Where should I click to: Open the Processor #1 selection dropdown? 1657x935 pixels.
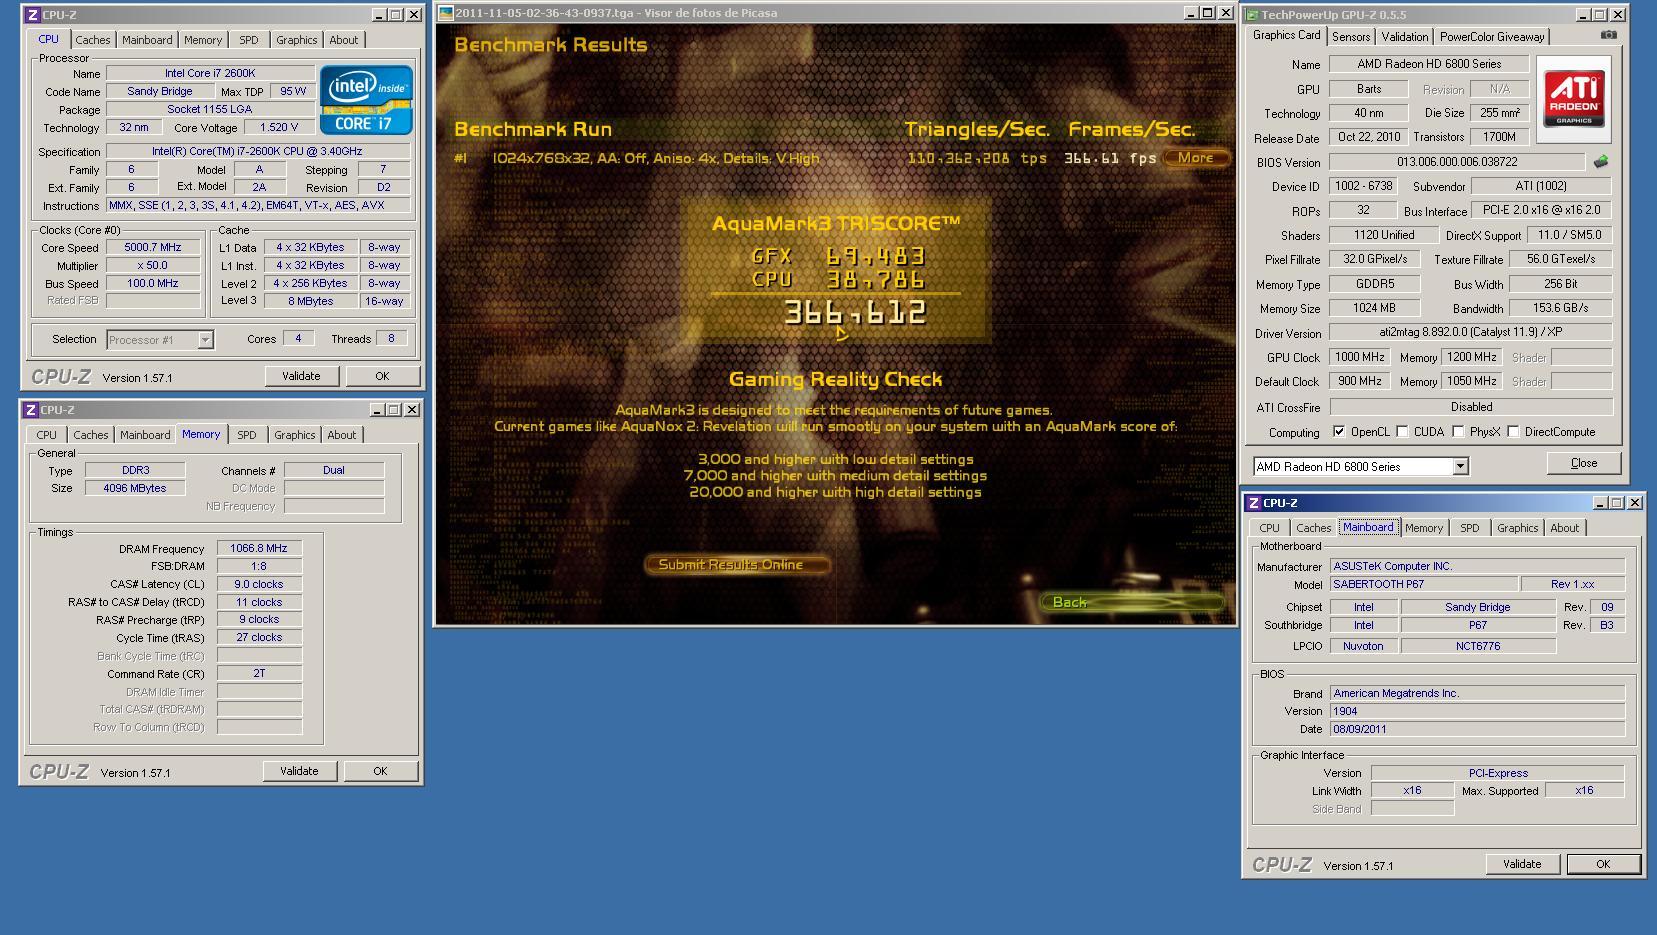205,340
